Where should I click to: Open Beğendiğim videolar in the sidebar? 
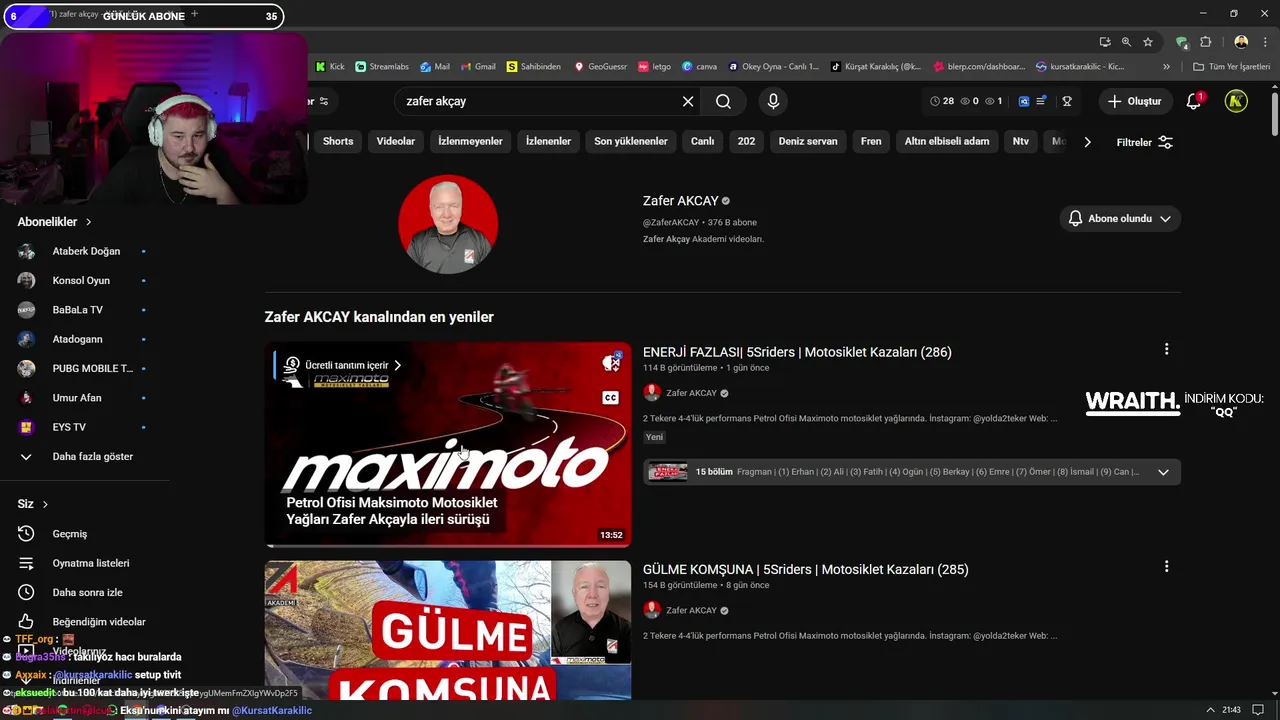click(x=98, y=622)
